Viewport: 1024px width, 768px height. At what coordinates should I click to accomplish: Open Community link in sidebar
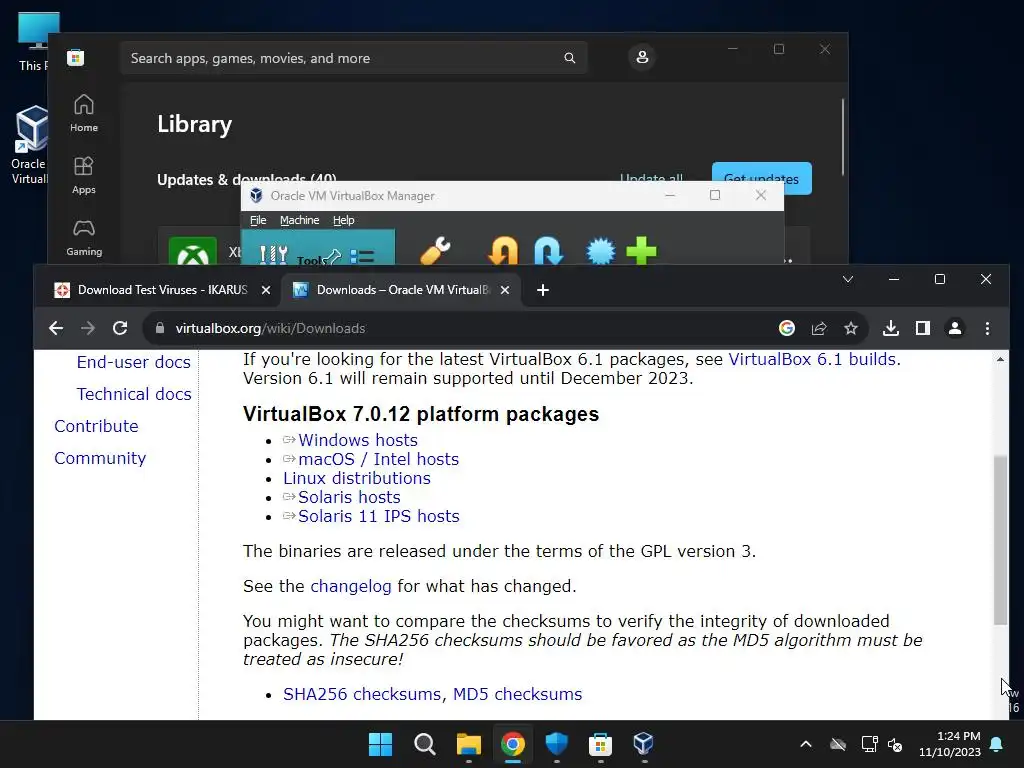tap(100, 458)
